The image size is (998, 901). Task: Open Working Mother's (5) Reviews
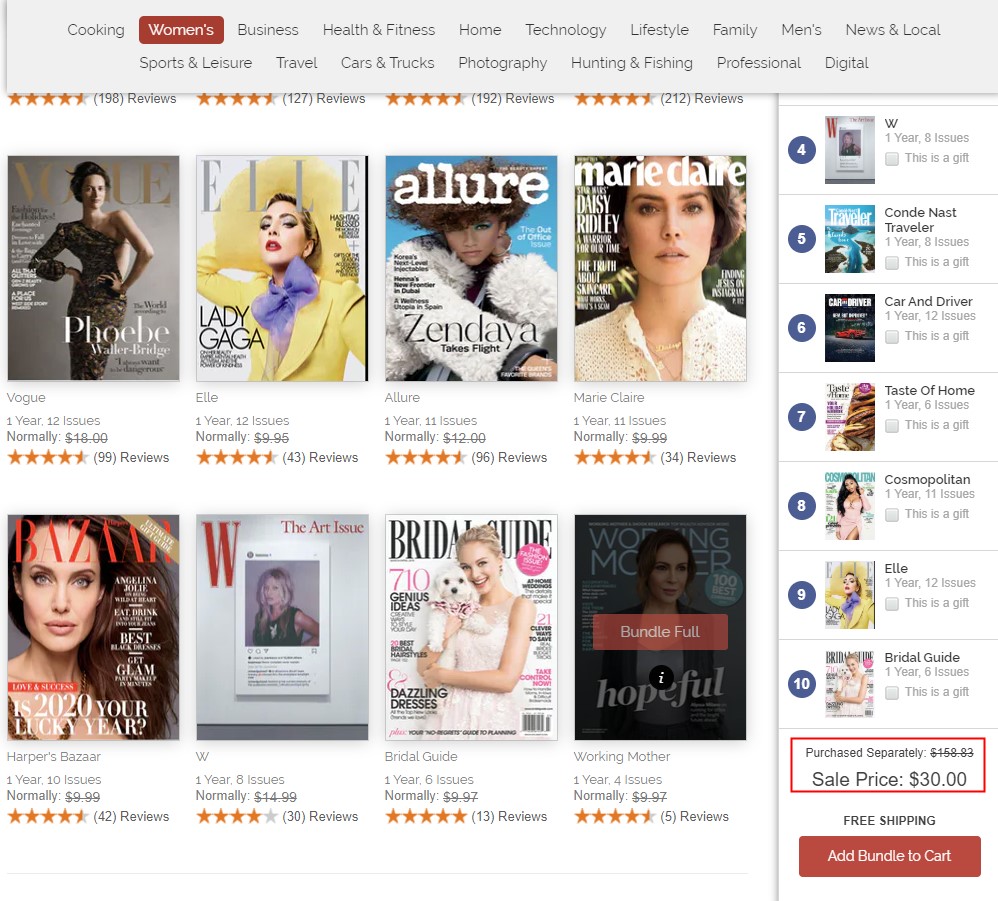click(x=651, y=816)
